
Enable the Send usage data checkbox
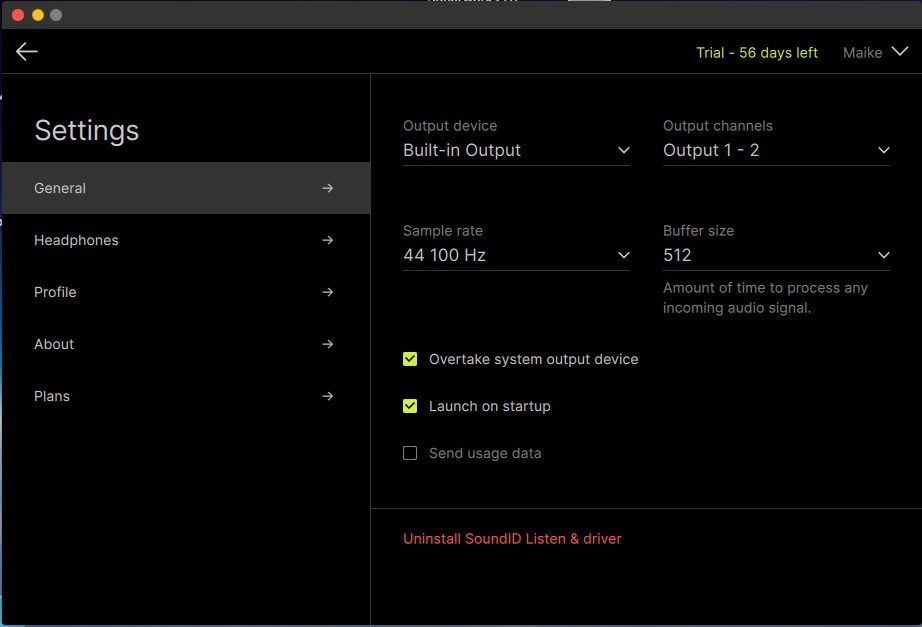point(410,453)
